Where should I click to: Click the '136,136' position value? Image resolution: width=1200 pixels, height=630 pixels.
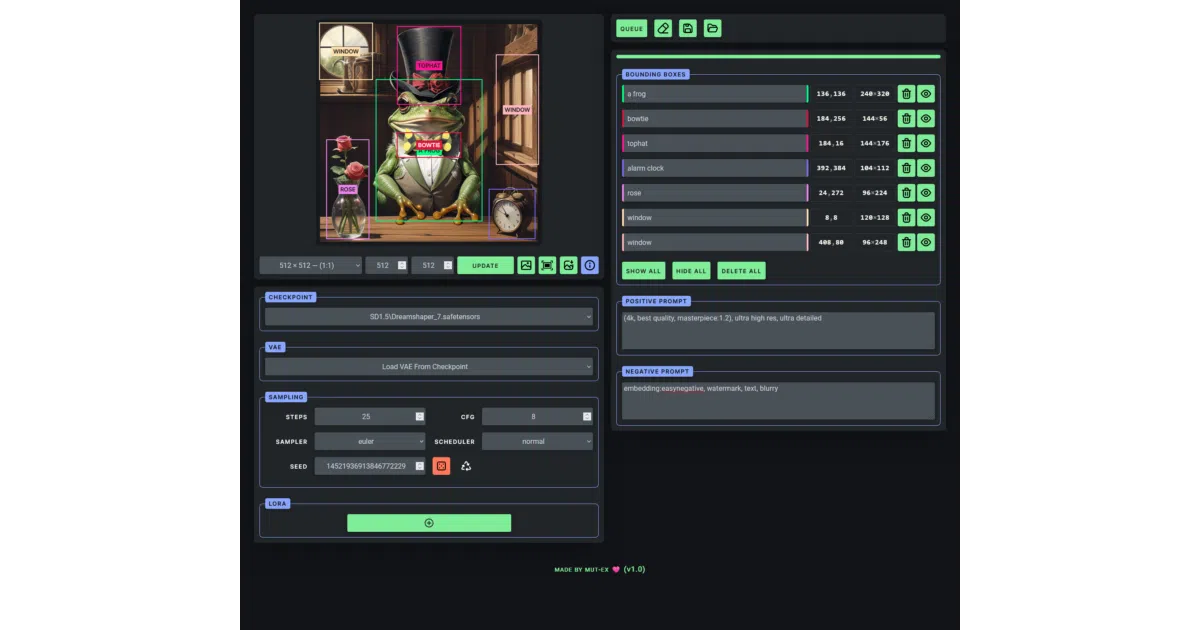[831, 94]
